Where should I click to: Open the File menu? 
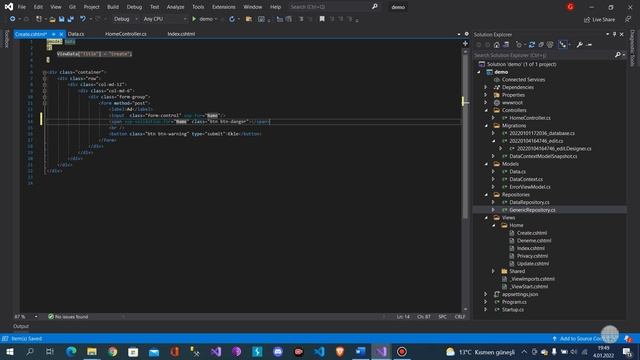pos(22,7)
